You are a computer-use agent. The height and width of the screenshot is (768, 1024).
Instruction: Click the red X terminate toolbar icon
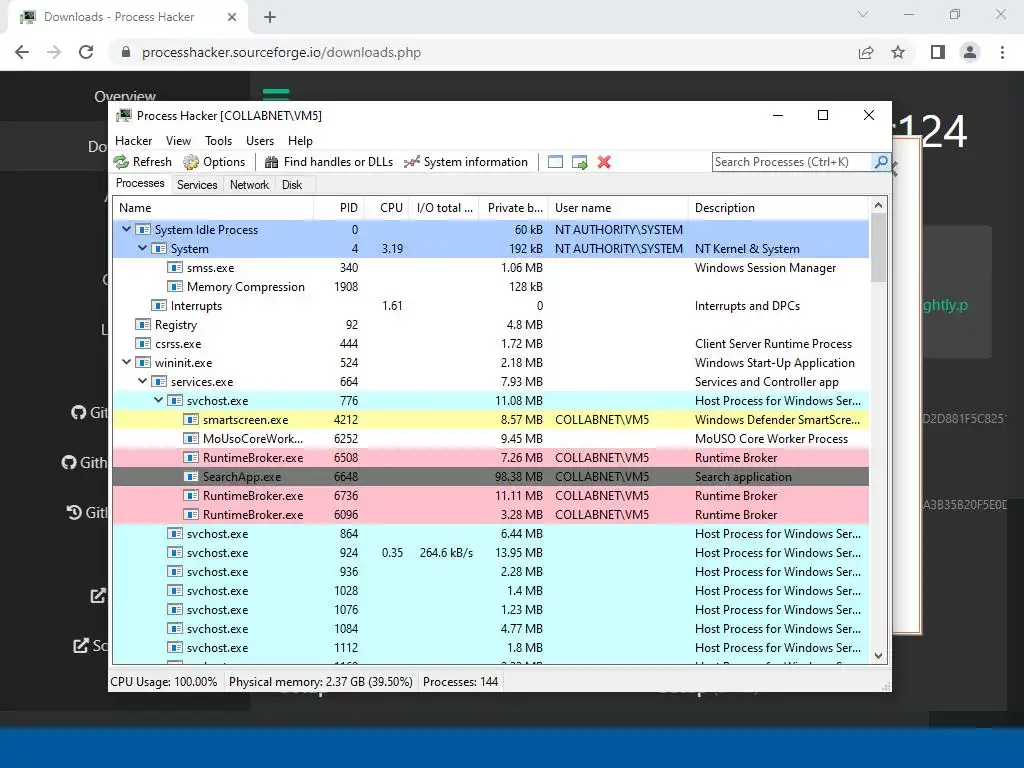tap(604, 162)
